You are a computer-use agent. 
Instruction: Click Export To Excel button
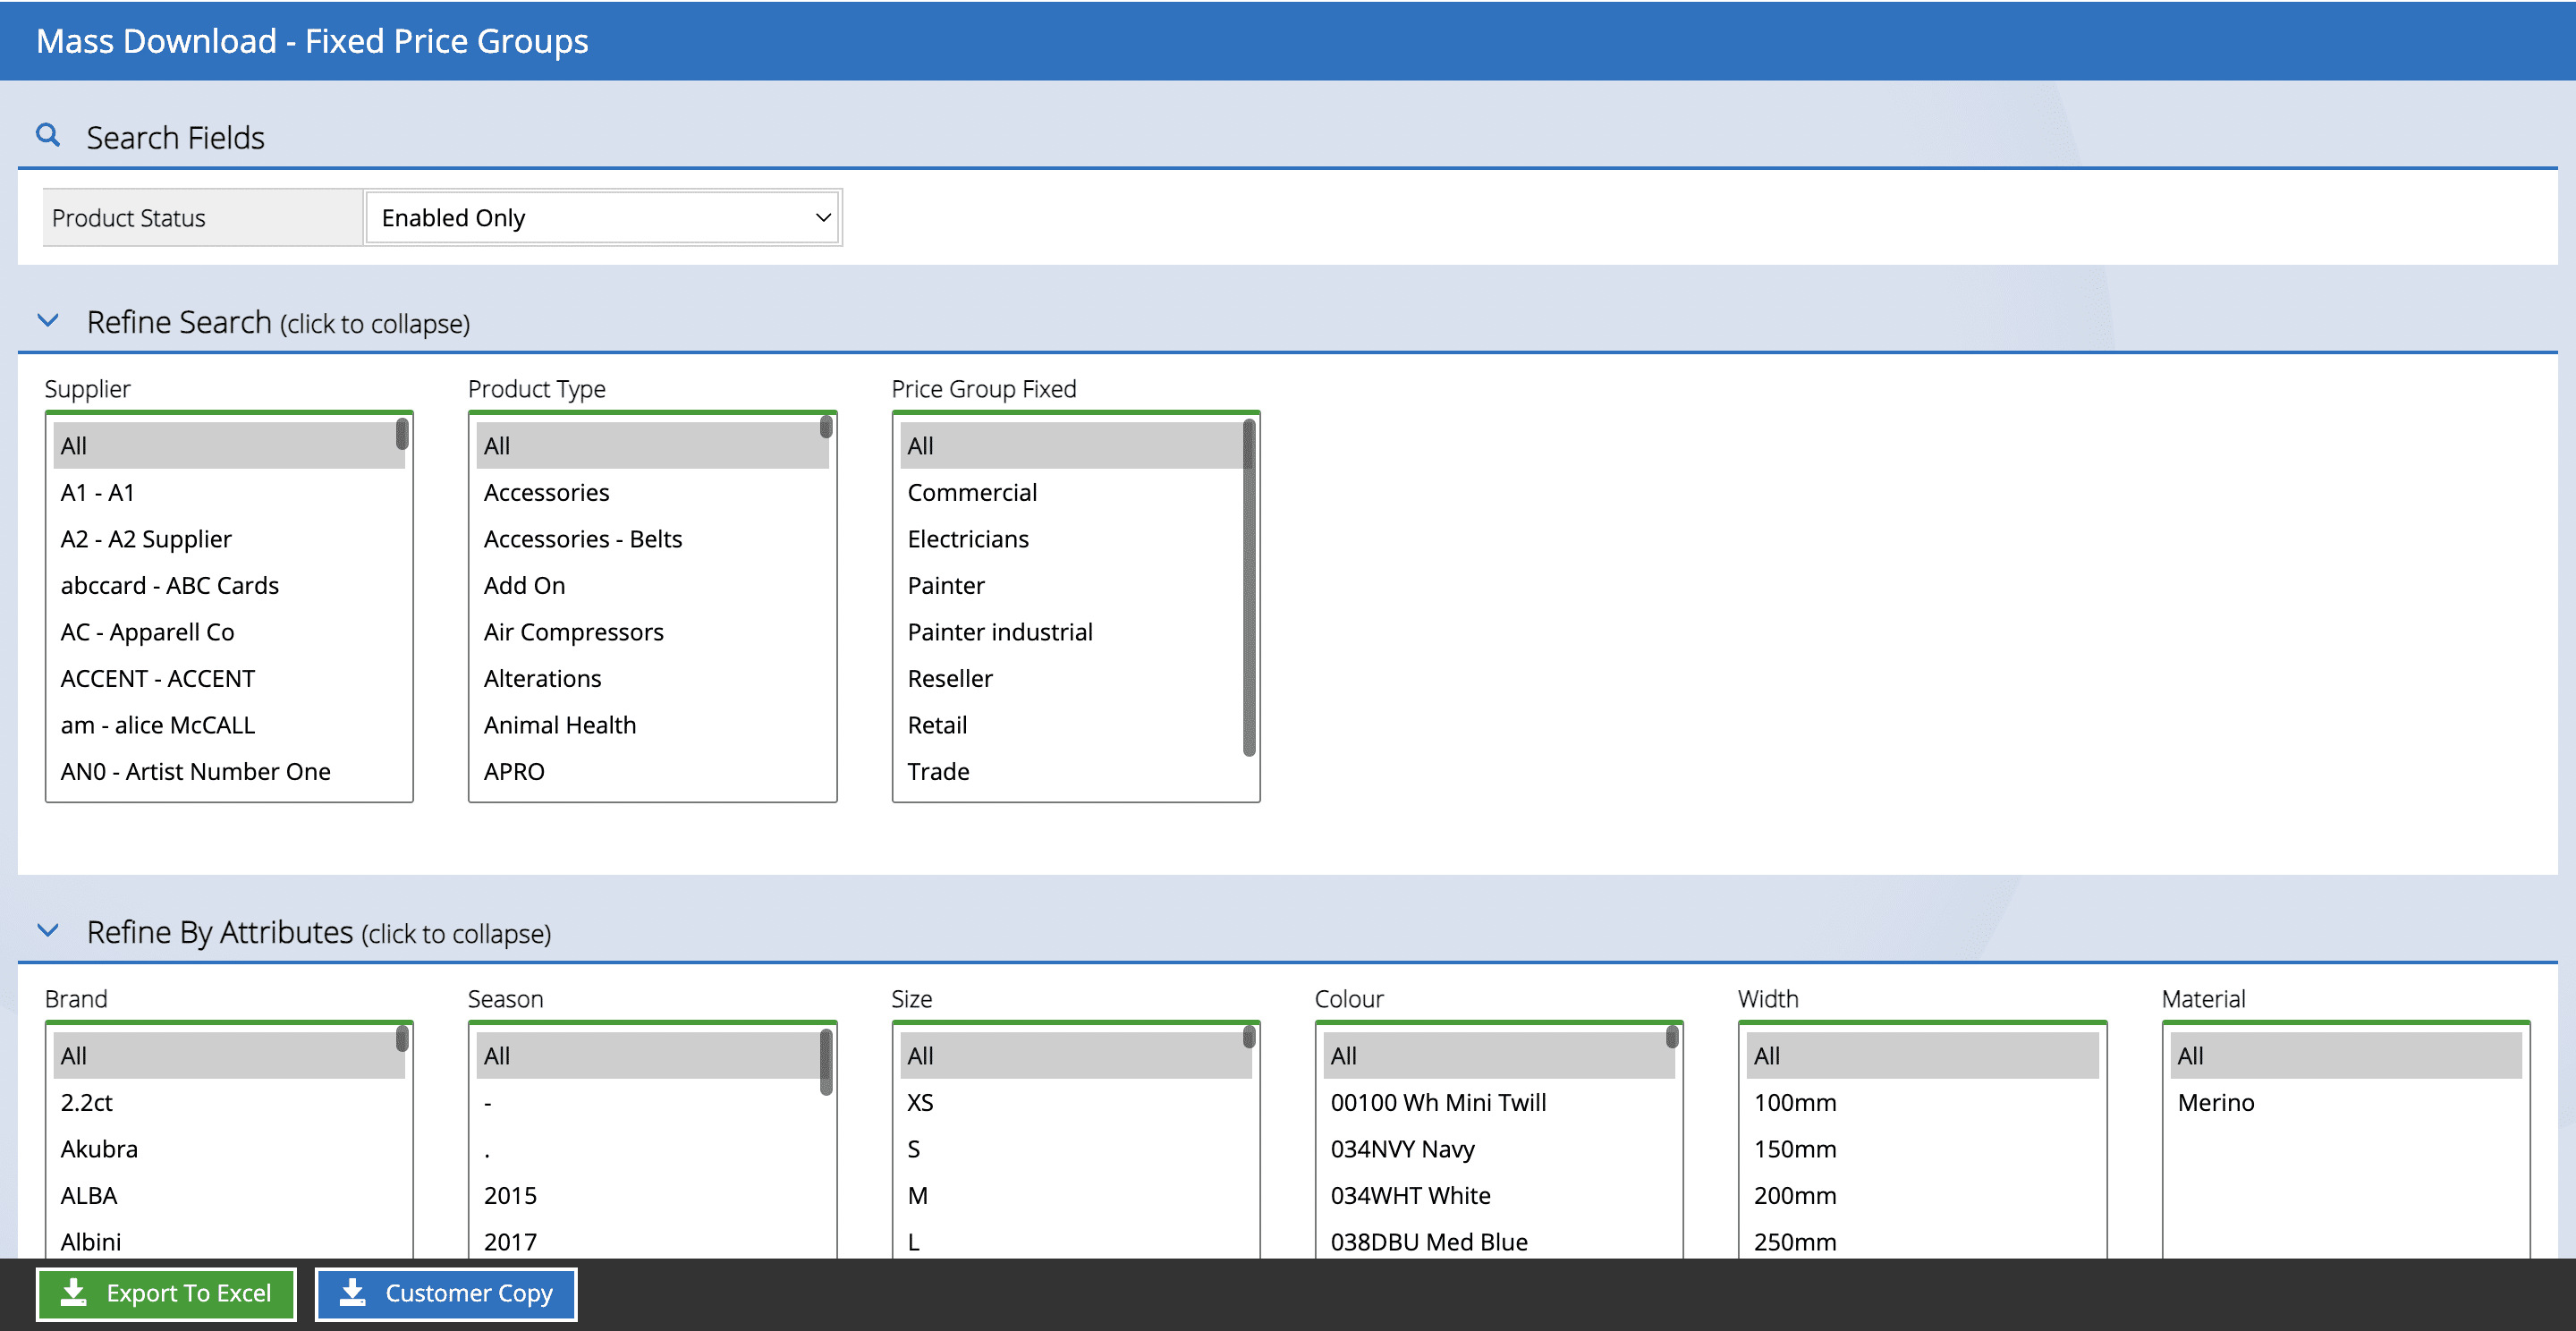coord(166,1294)
